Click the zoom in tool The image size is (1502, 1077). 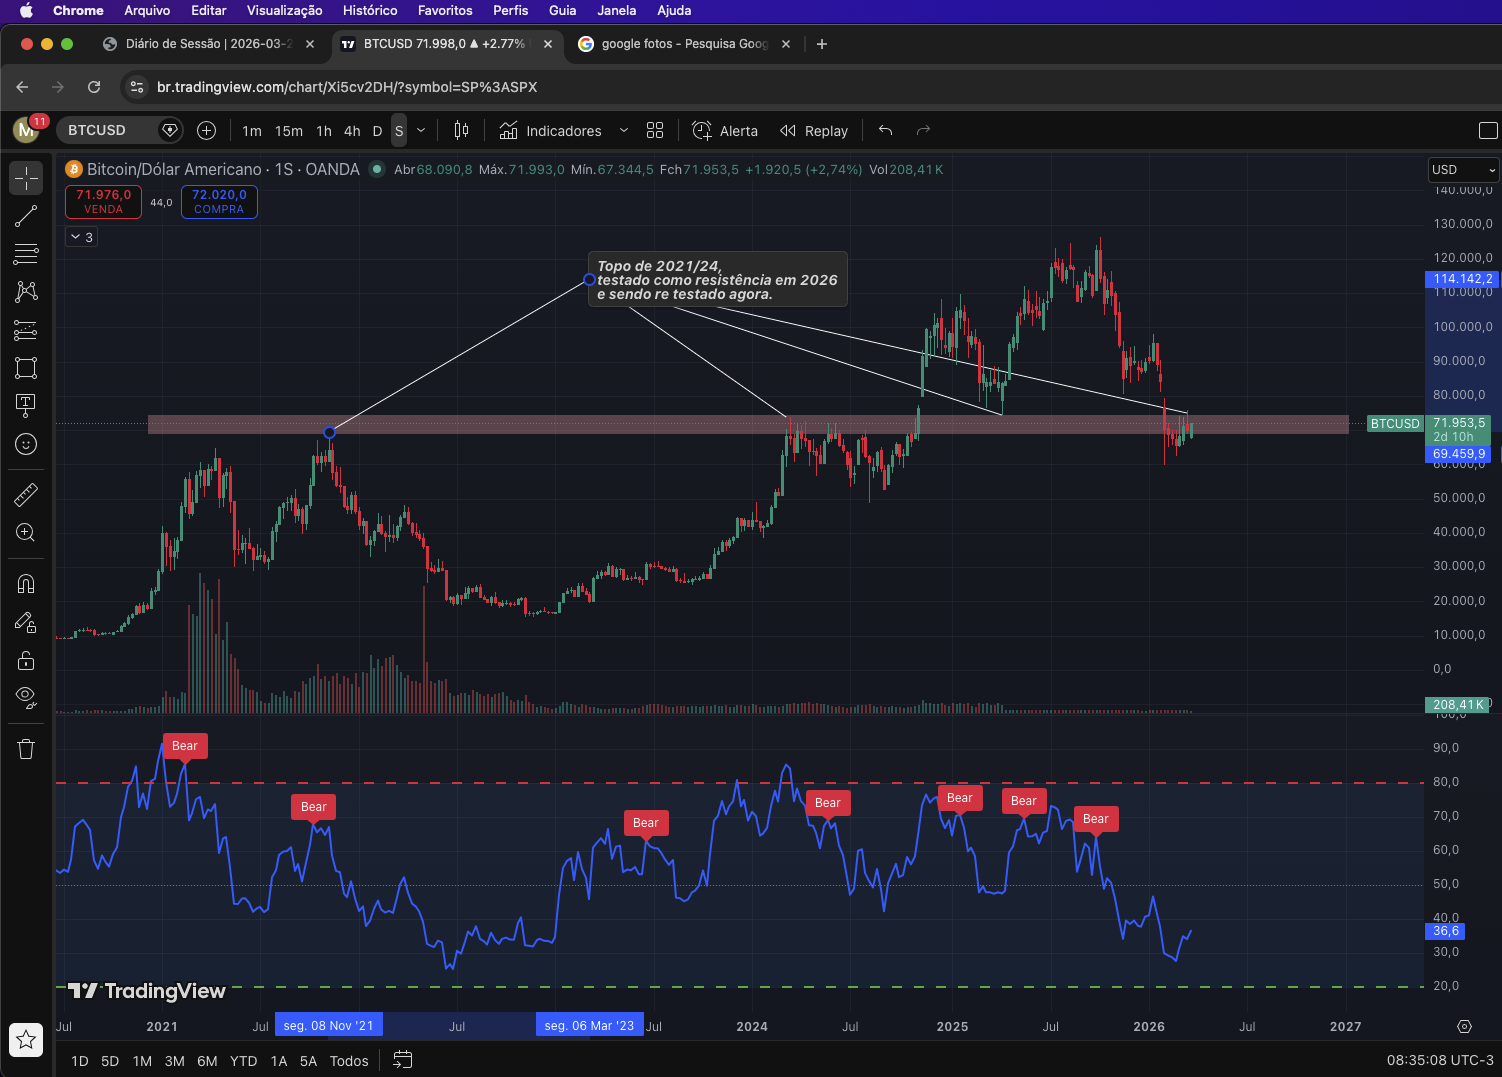[26, 533]
